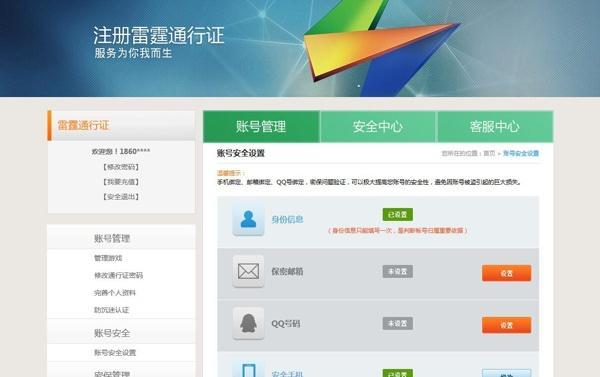The width and height of the screenshot is (600, 377).
Task: Click the identity info person icon
Action: click(248, 219)
